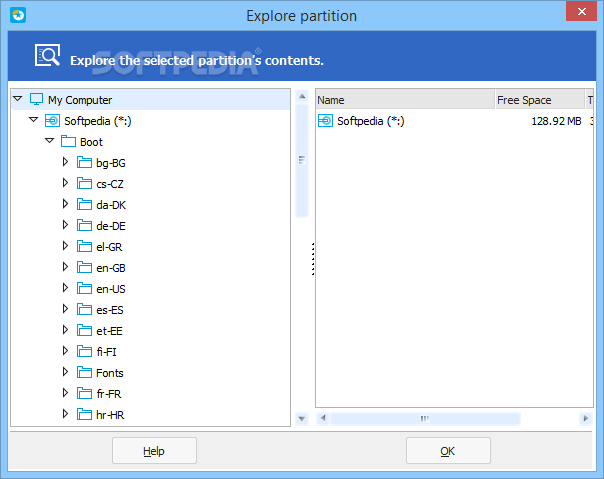Click the list horizontal scrollbar thumb

425,418
